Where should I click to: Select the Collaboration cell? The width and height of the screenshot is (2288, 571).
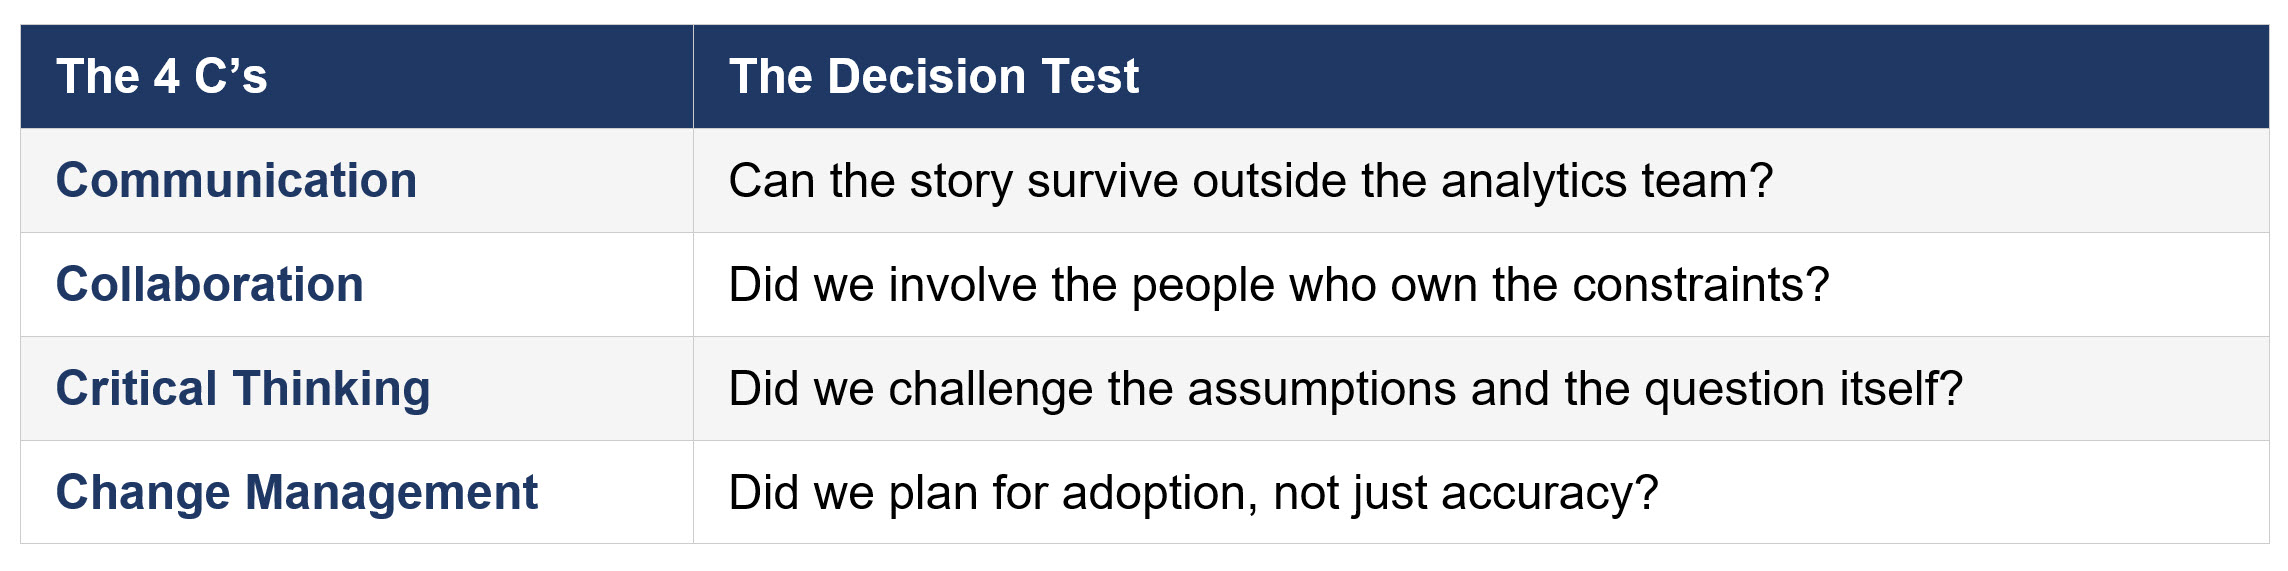[209, 285]
